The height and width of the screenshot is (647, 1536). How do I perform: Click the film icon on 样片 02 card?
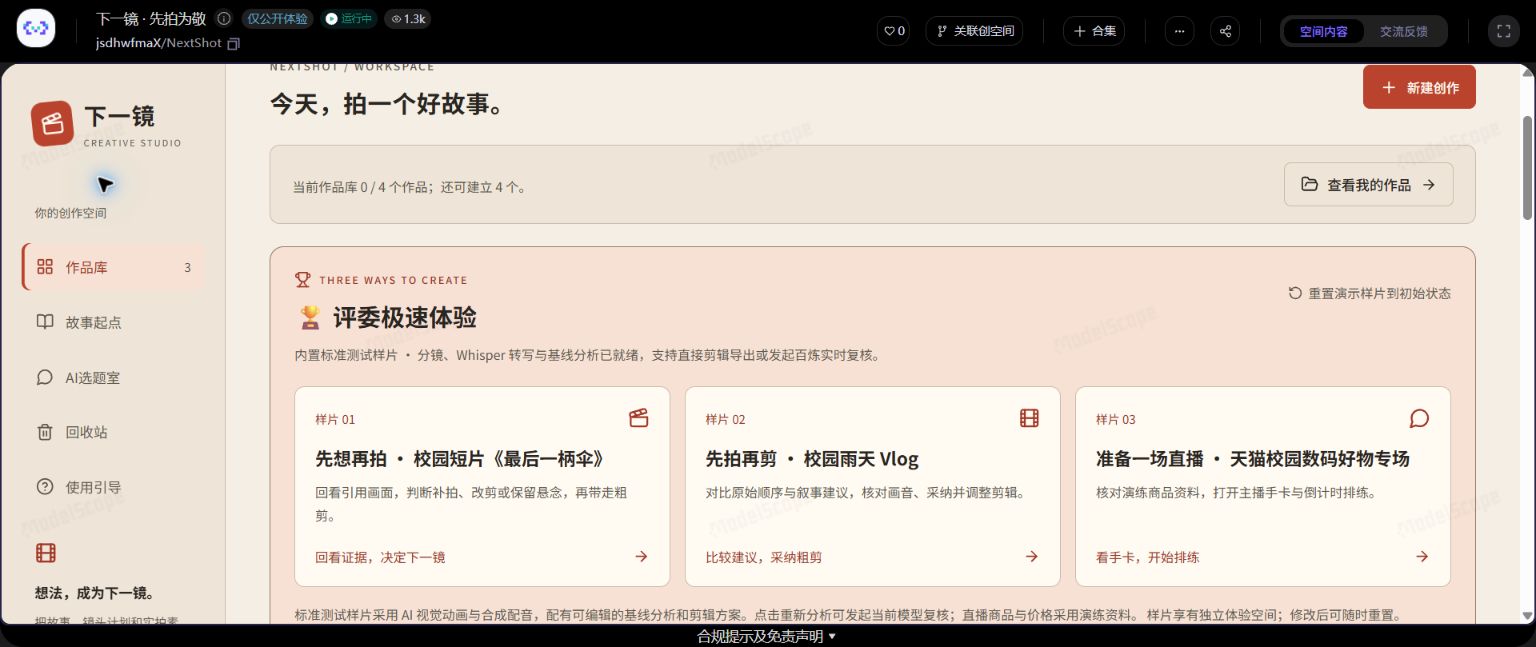tap(1029, 418)
